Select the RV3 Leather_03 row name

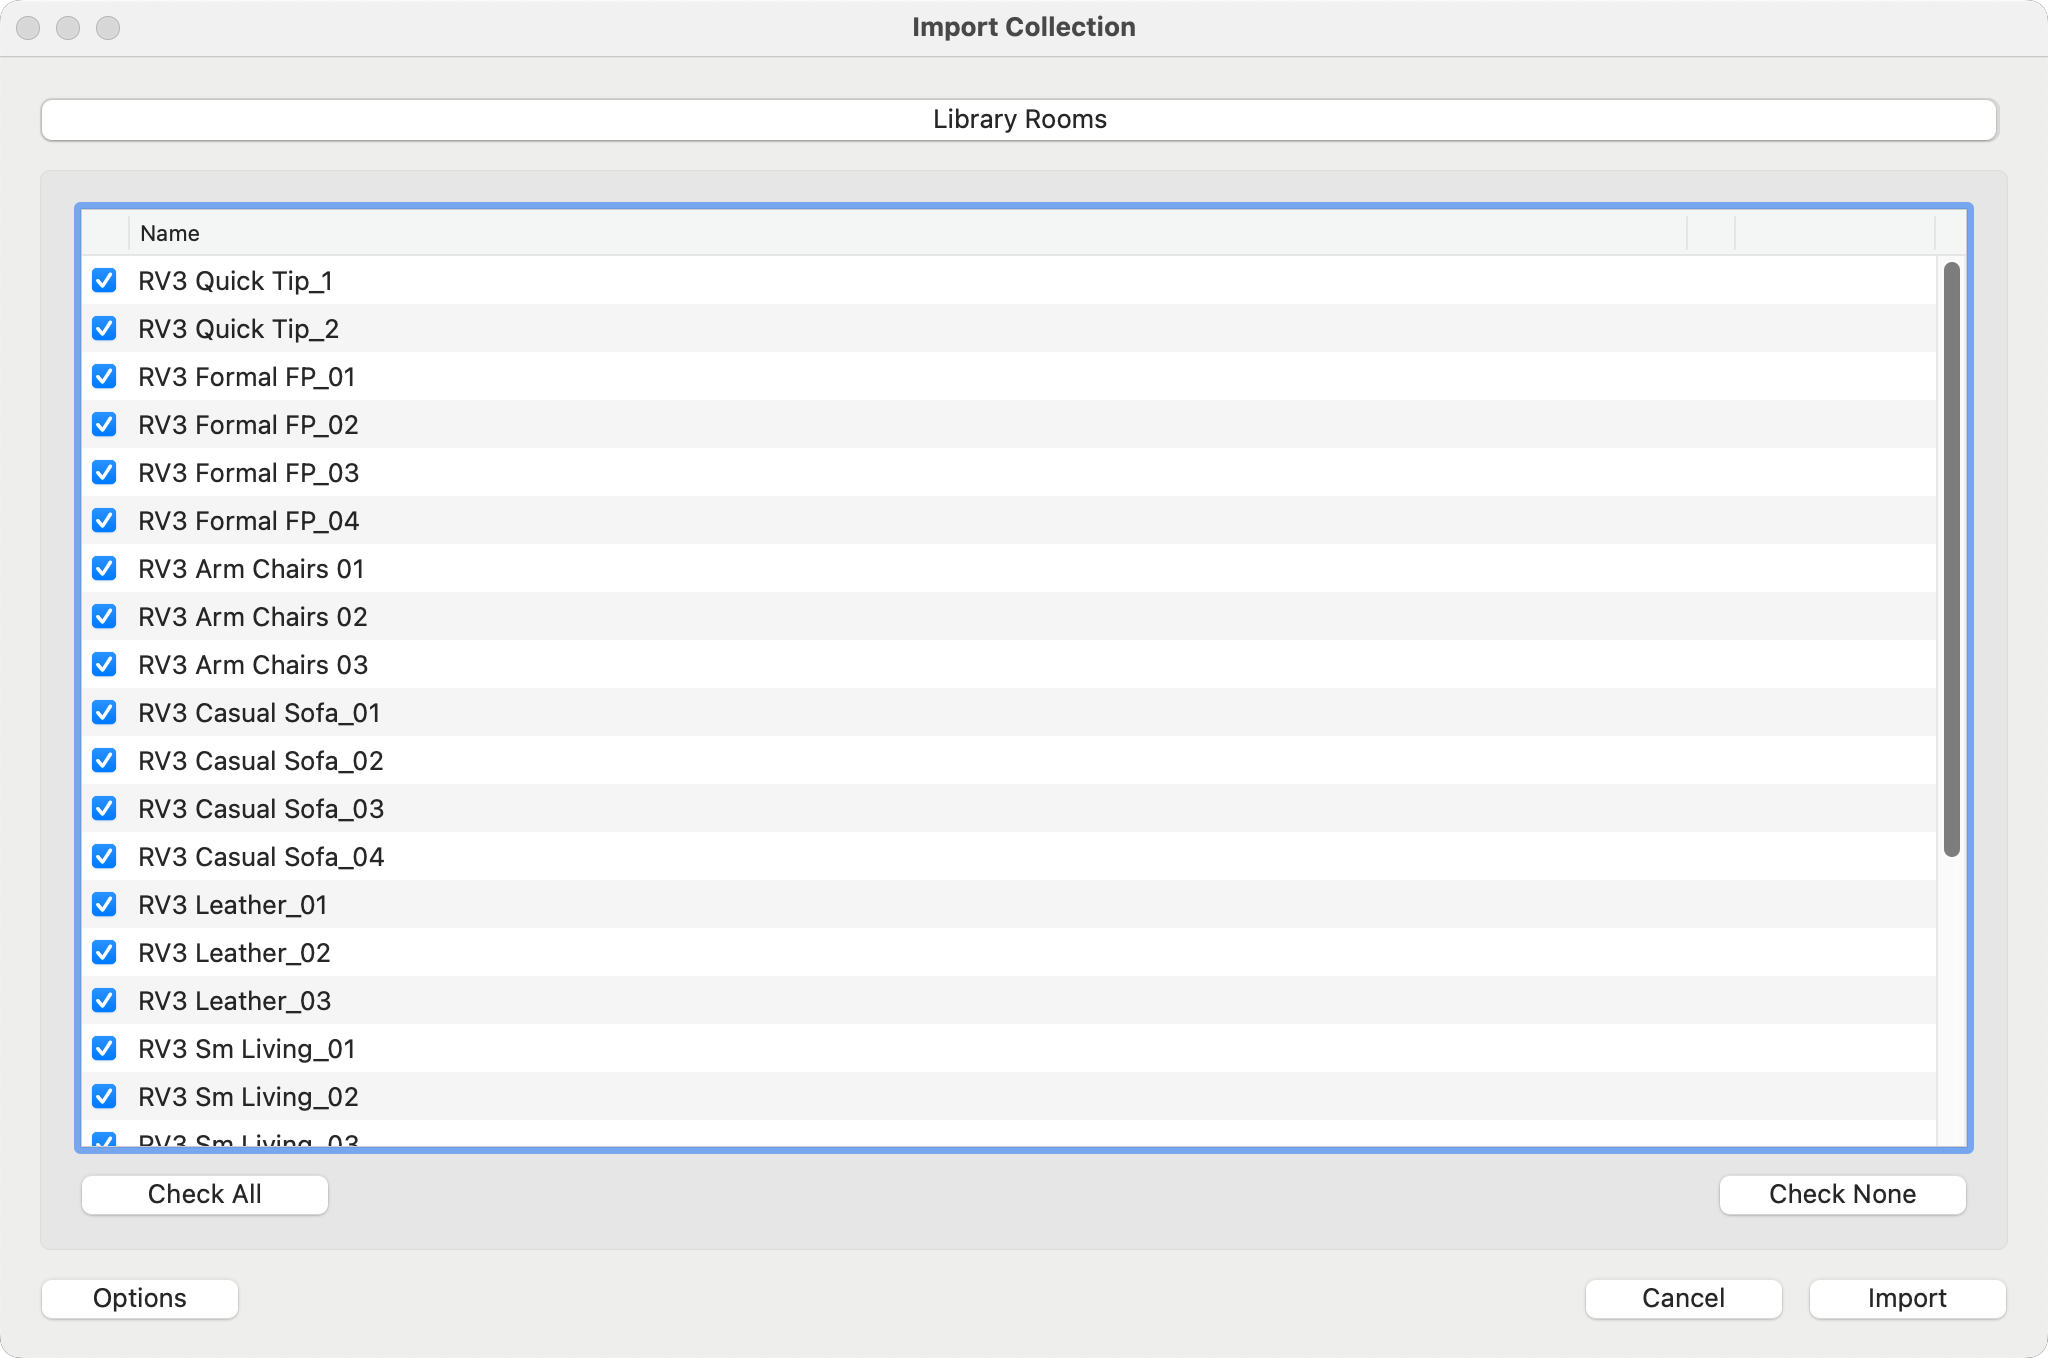click(x=235, y=1001)
